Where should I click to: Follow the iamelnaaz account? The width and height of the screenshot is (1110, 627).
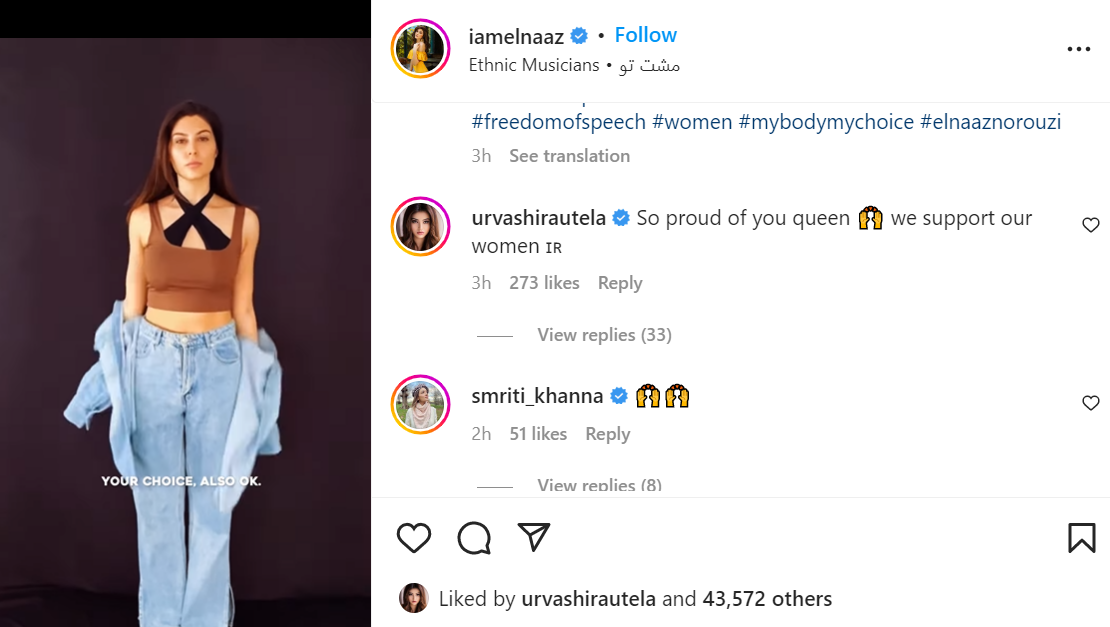[x=645, y=35]
